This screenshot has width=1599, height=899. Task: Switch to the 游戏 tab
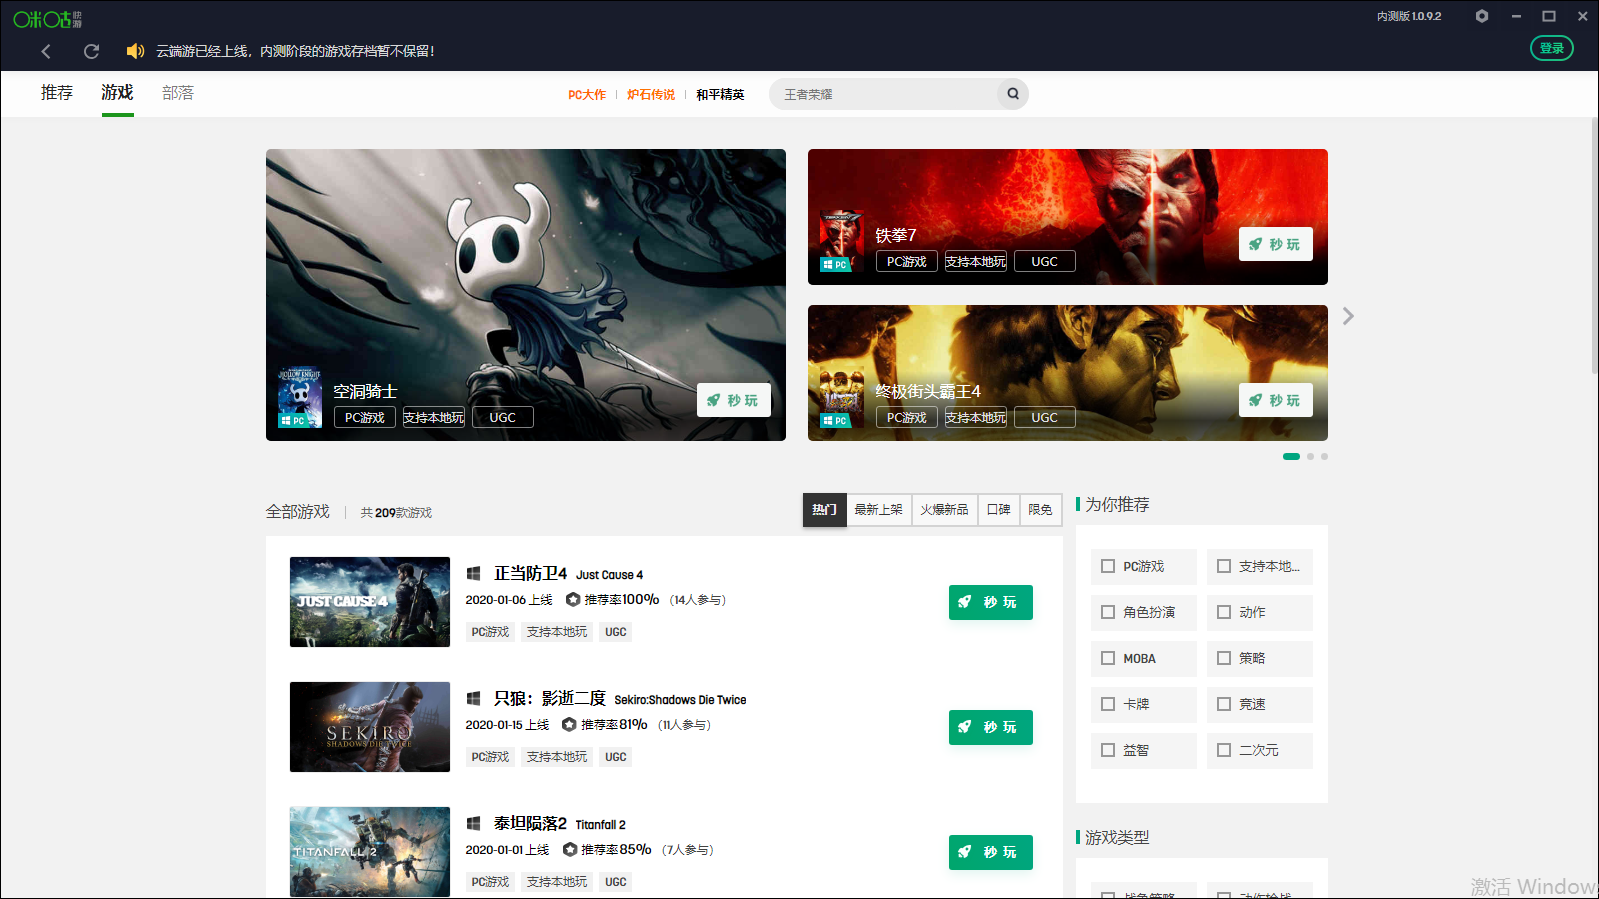pos(117,93)
